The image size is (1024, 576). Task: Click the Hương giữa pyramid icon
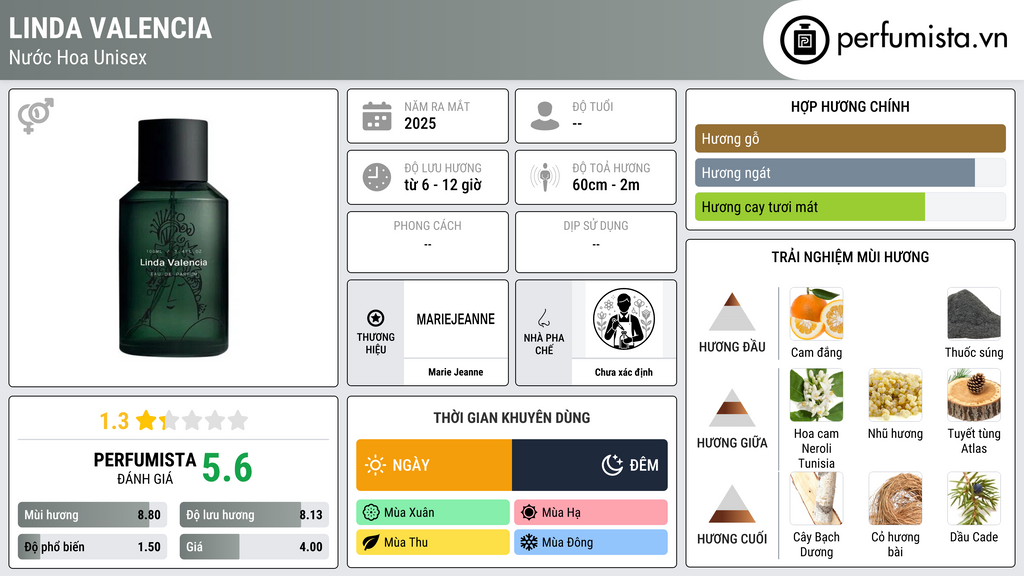tap(732, 408)
